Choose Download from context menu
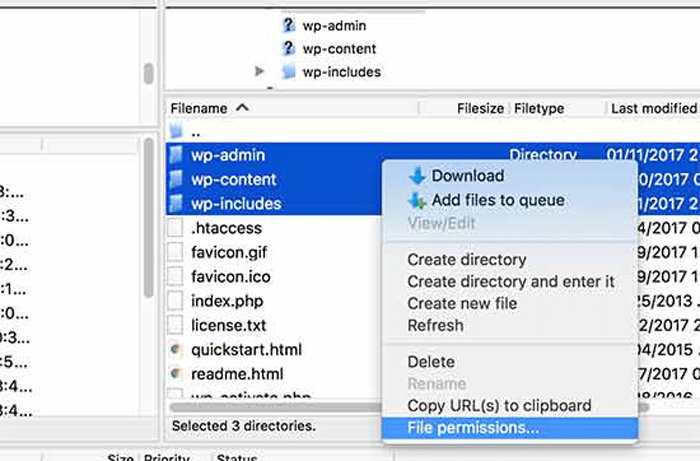Image resolution: width=700 pixels, height=461 pixels. [467, 176]
